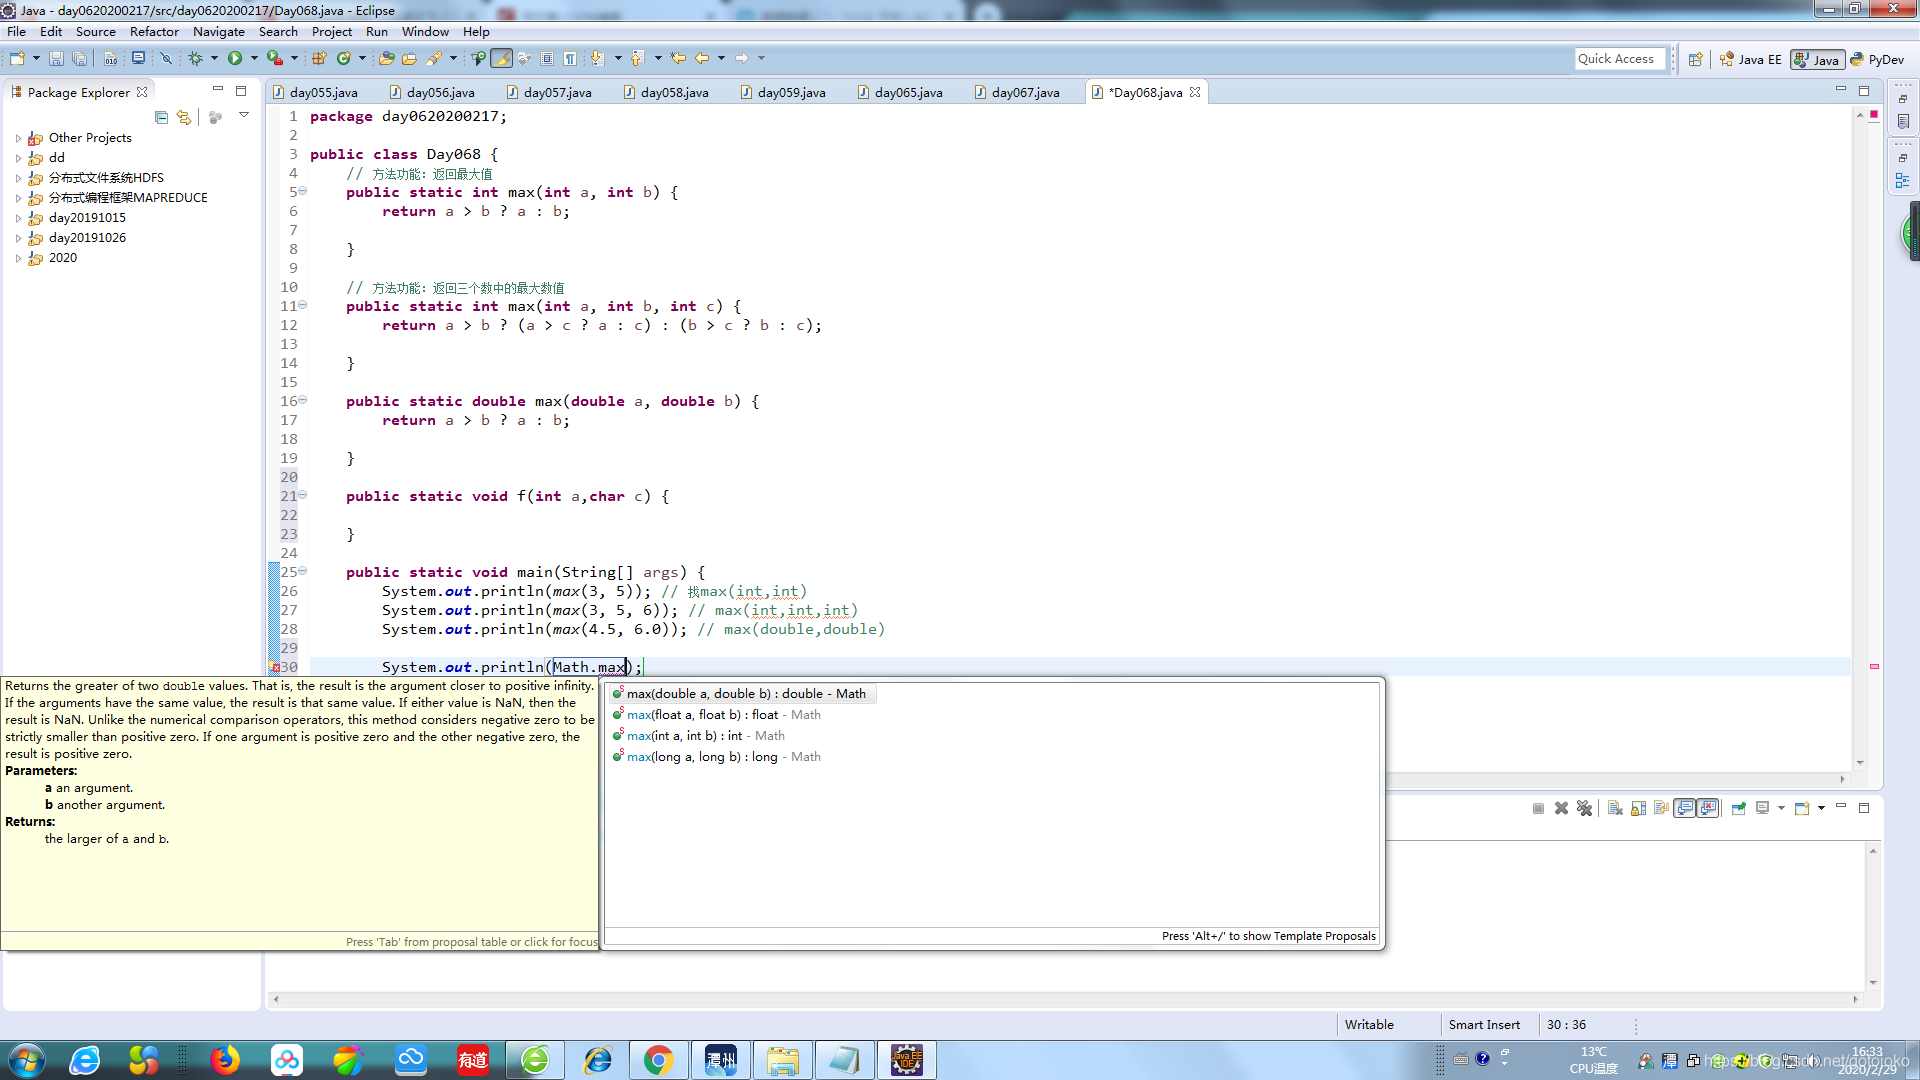Image resolution: width=1920 pixels, height=1080 pixels.
Task: Open Package Explorer view menu triangle
Action: click(x=243, y=116)
